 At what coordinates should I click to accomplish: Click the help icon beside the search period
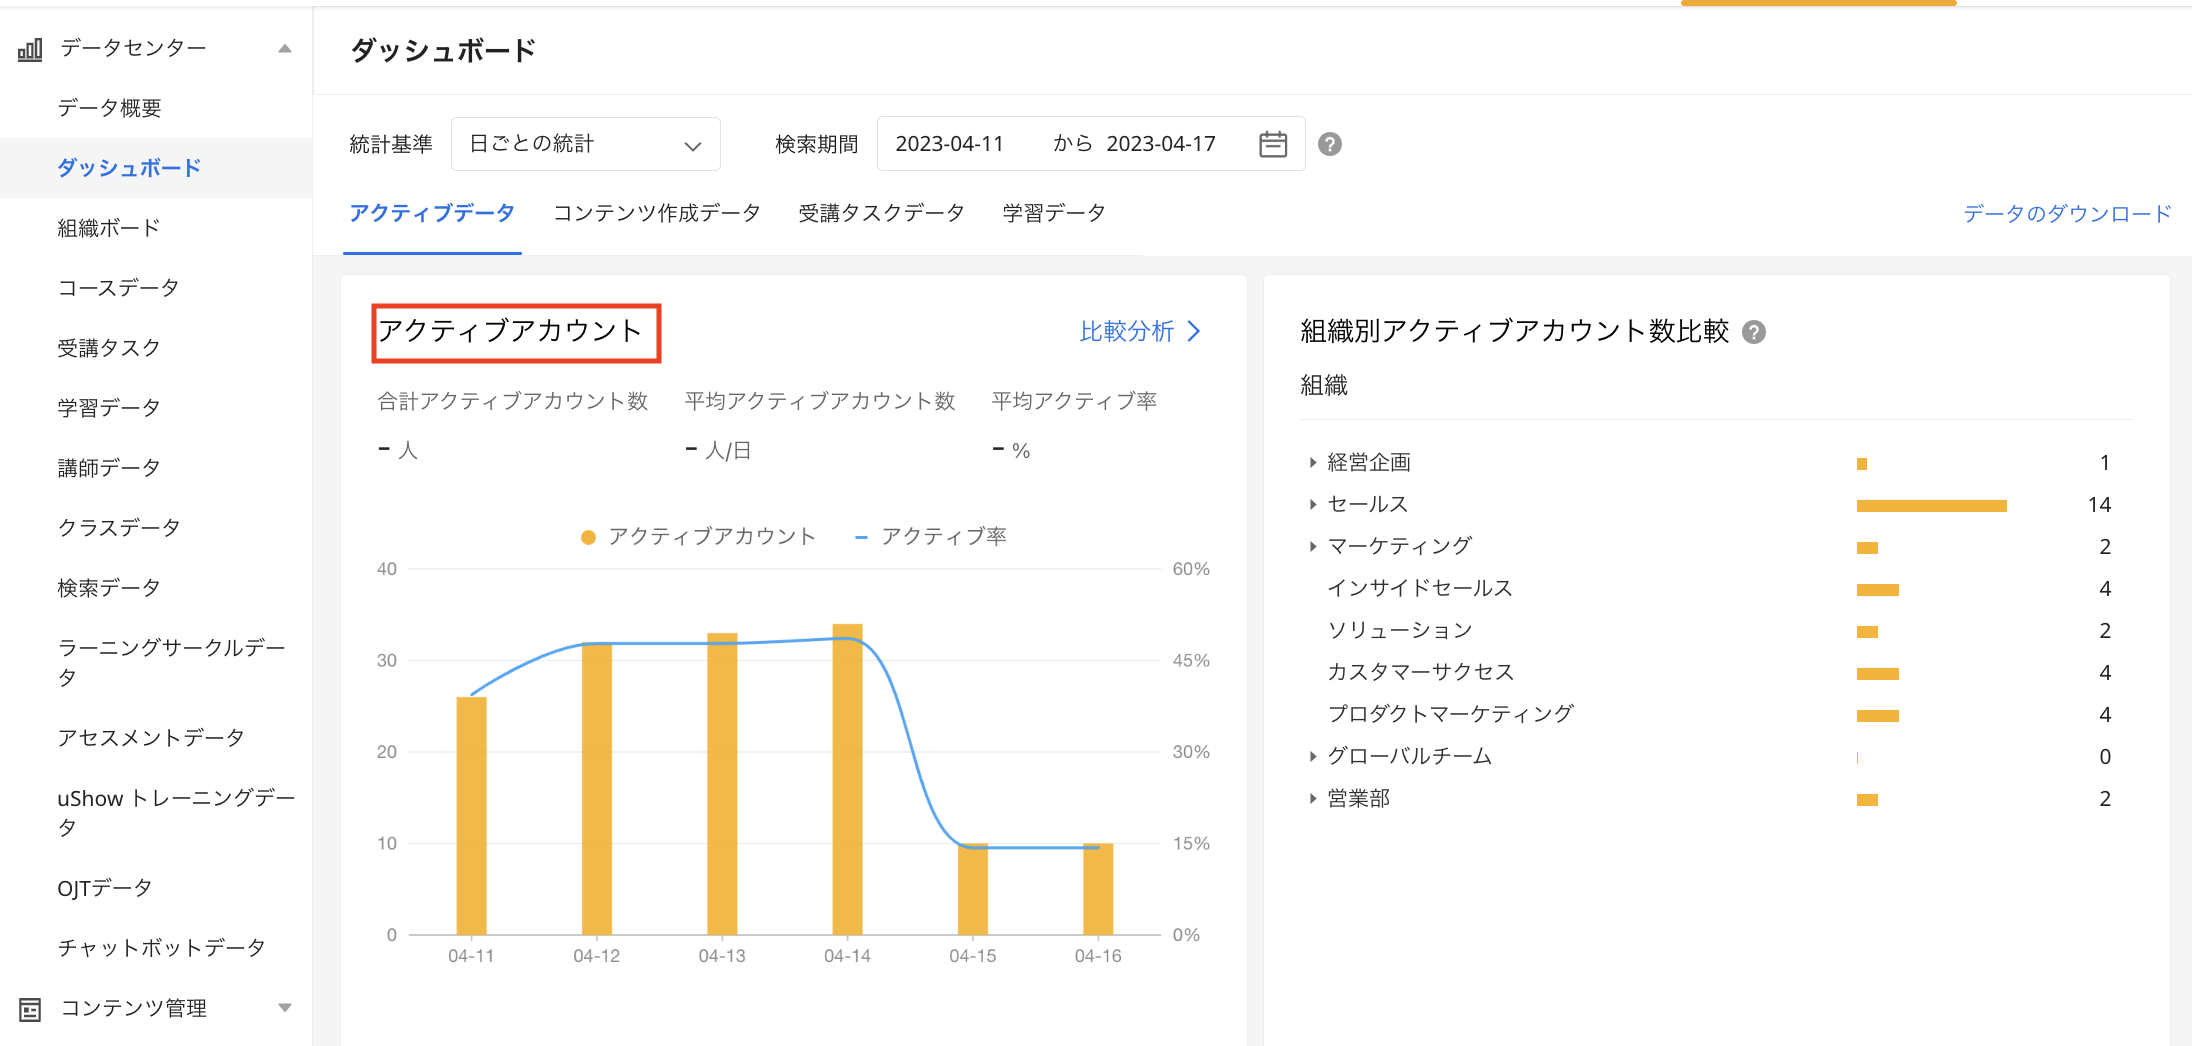pos(1328,144)
